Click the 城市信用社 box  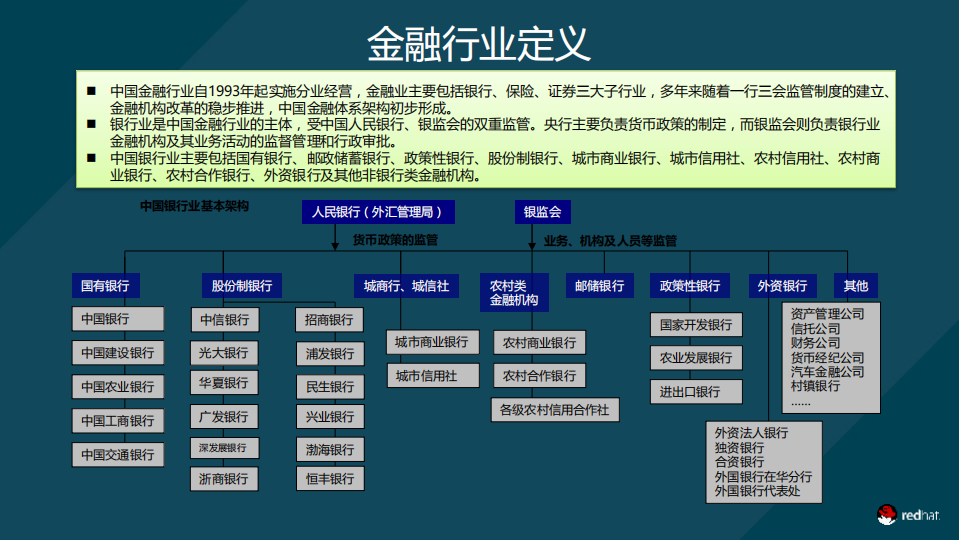pos(433,375)
